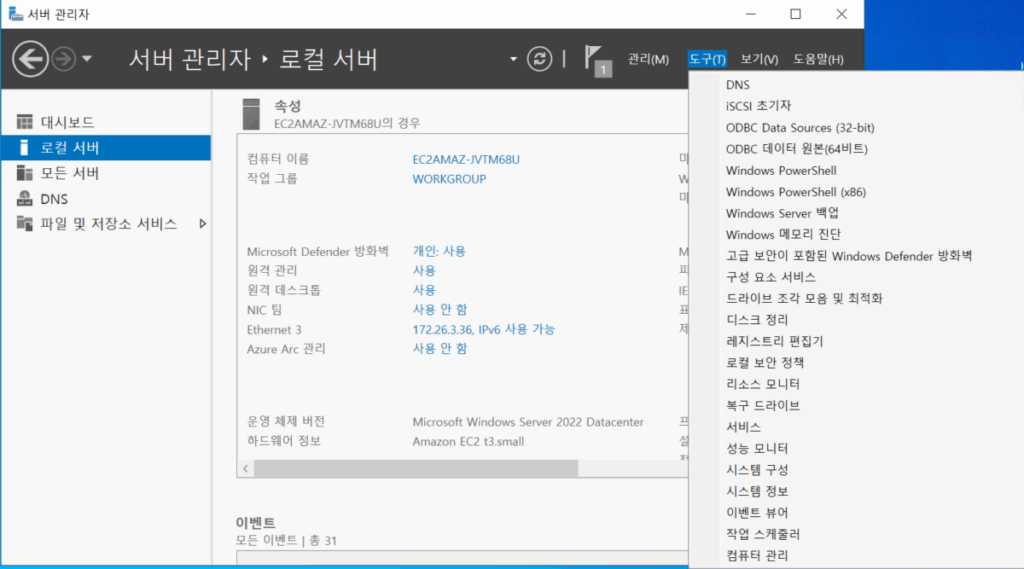Open Ethernet 3 address 172.26.3.36 link
Viewport: 1024px width, 569px height.
483,329
